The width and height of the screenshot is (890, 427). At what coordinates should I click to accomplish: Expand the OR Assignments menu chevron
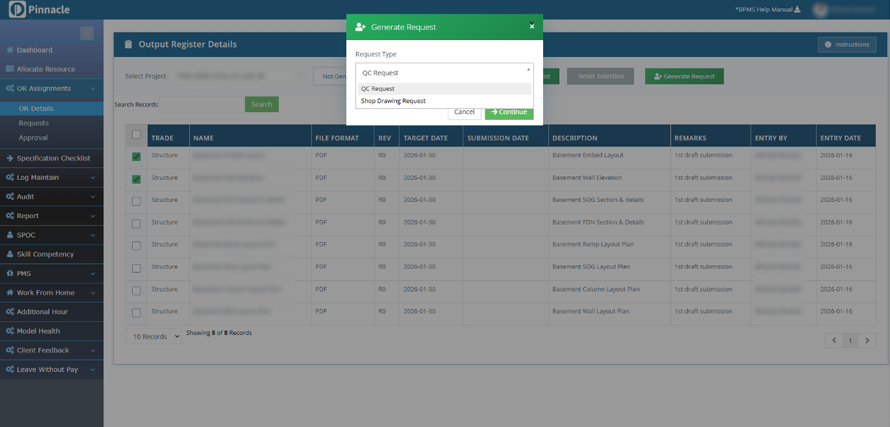(x=93, y=89)
